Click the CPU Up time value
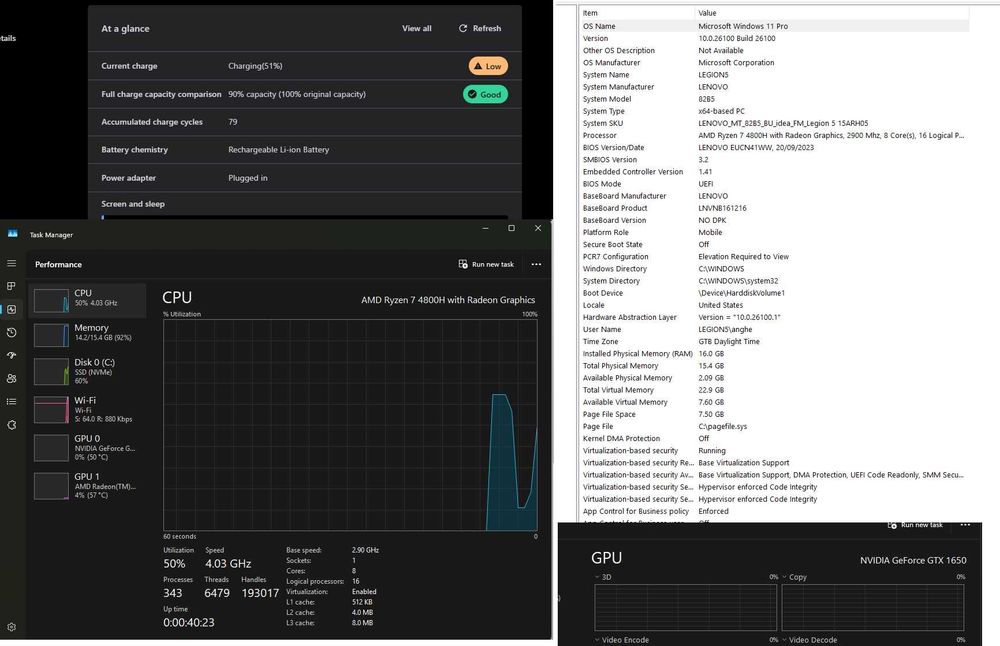The image size is (1000, 646). [x=189, y=622]
